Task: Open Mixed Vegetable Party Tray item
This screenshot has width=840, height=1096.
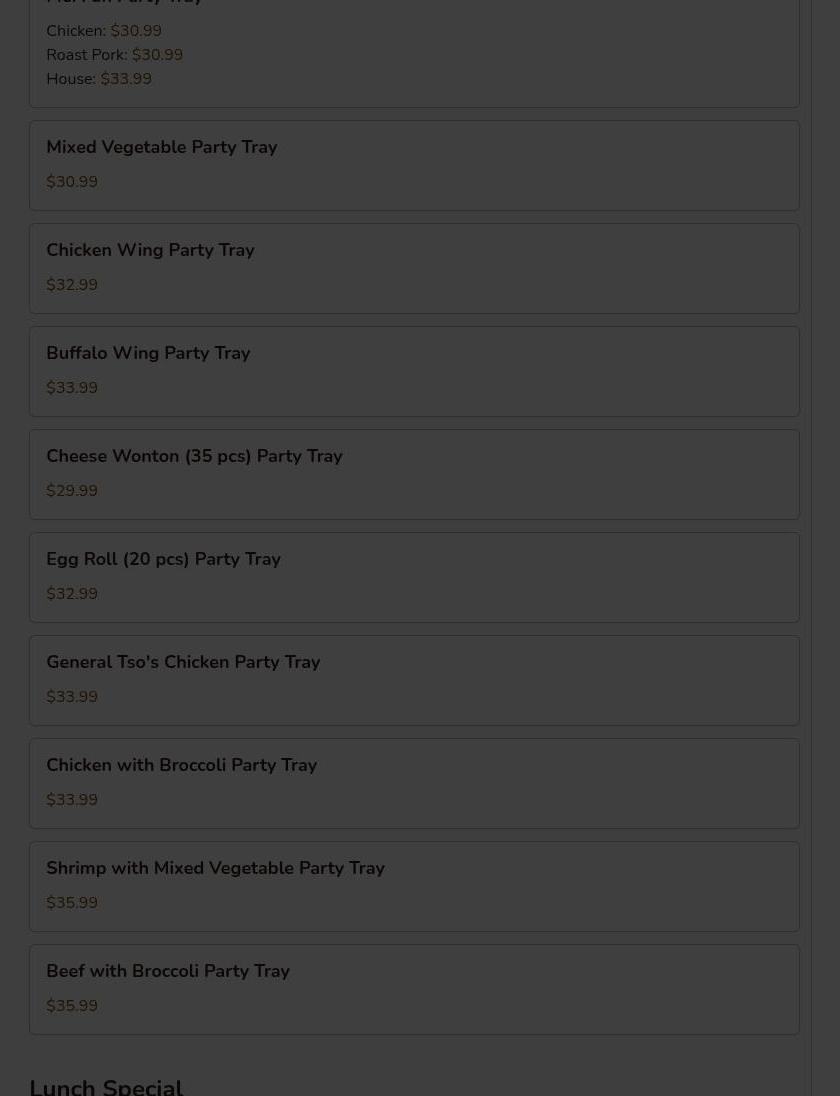Action: tap(414, 166)
